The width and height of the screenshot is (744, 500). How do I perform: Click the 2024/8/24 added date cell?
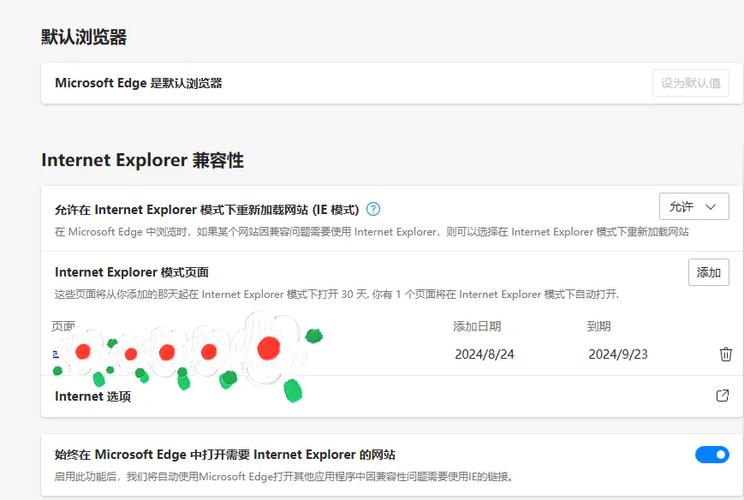[484, 354]
